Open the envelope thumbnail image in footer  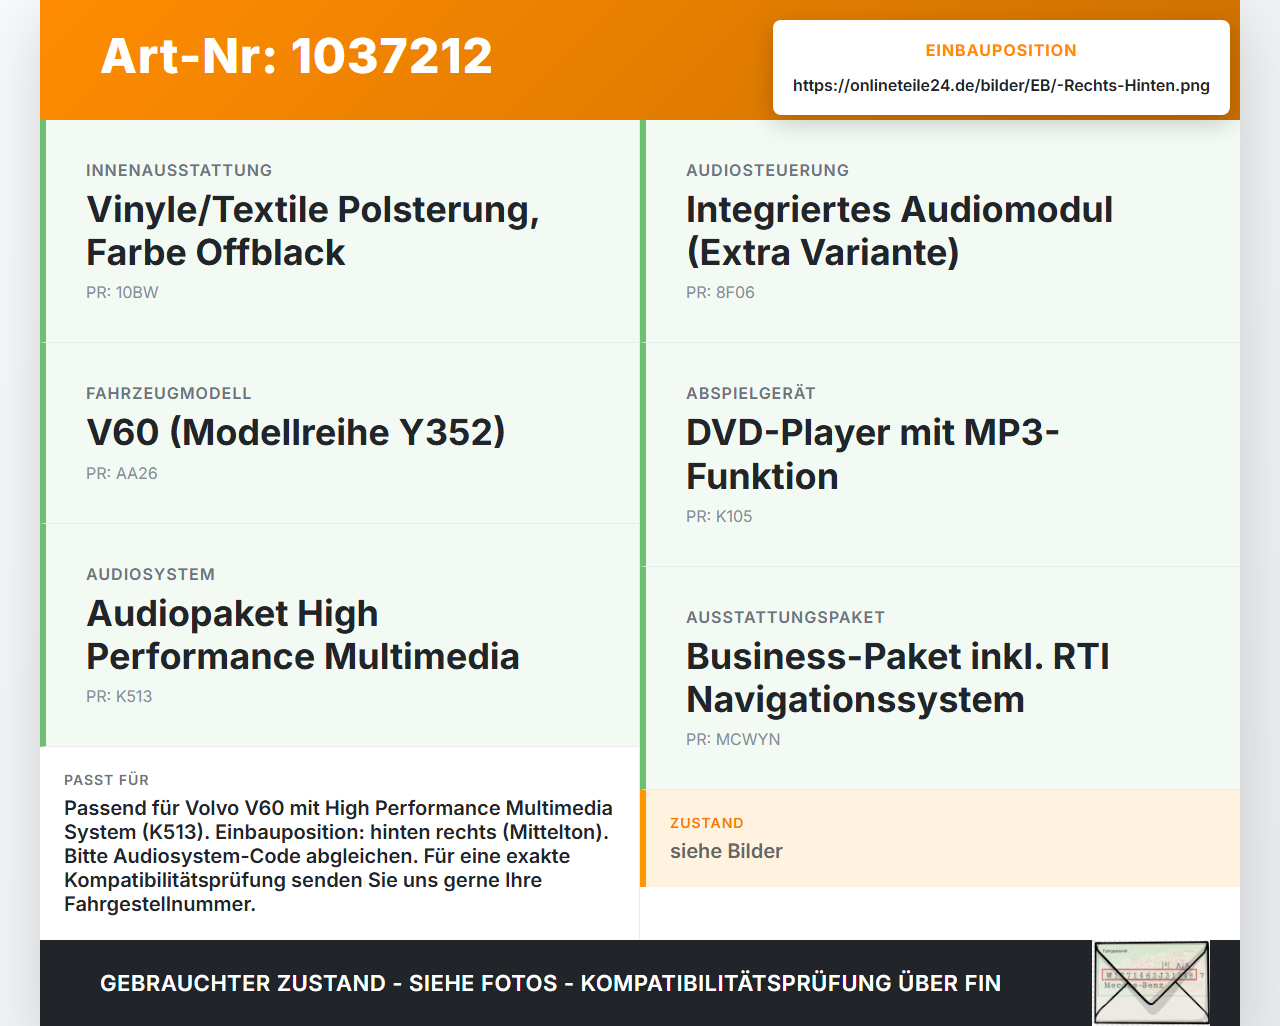click(1151, 983)
